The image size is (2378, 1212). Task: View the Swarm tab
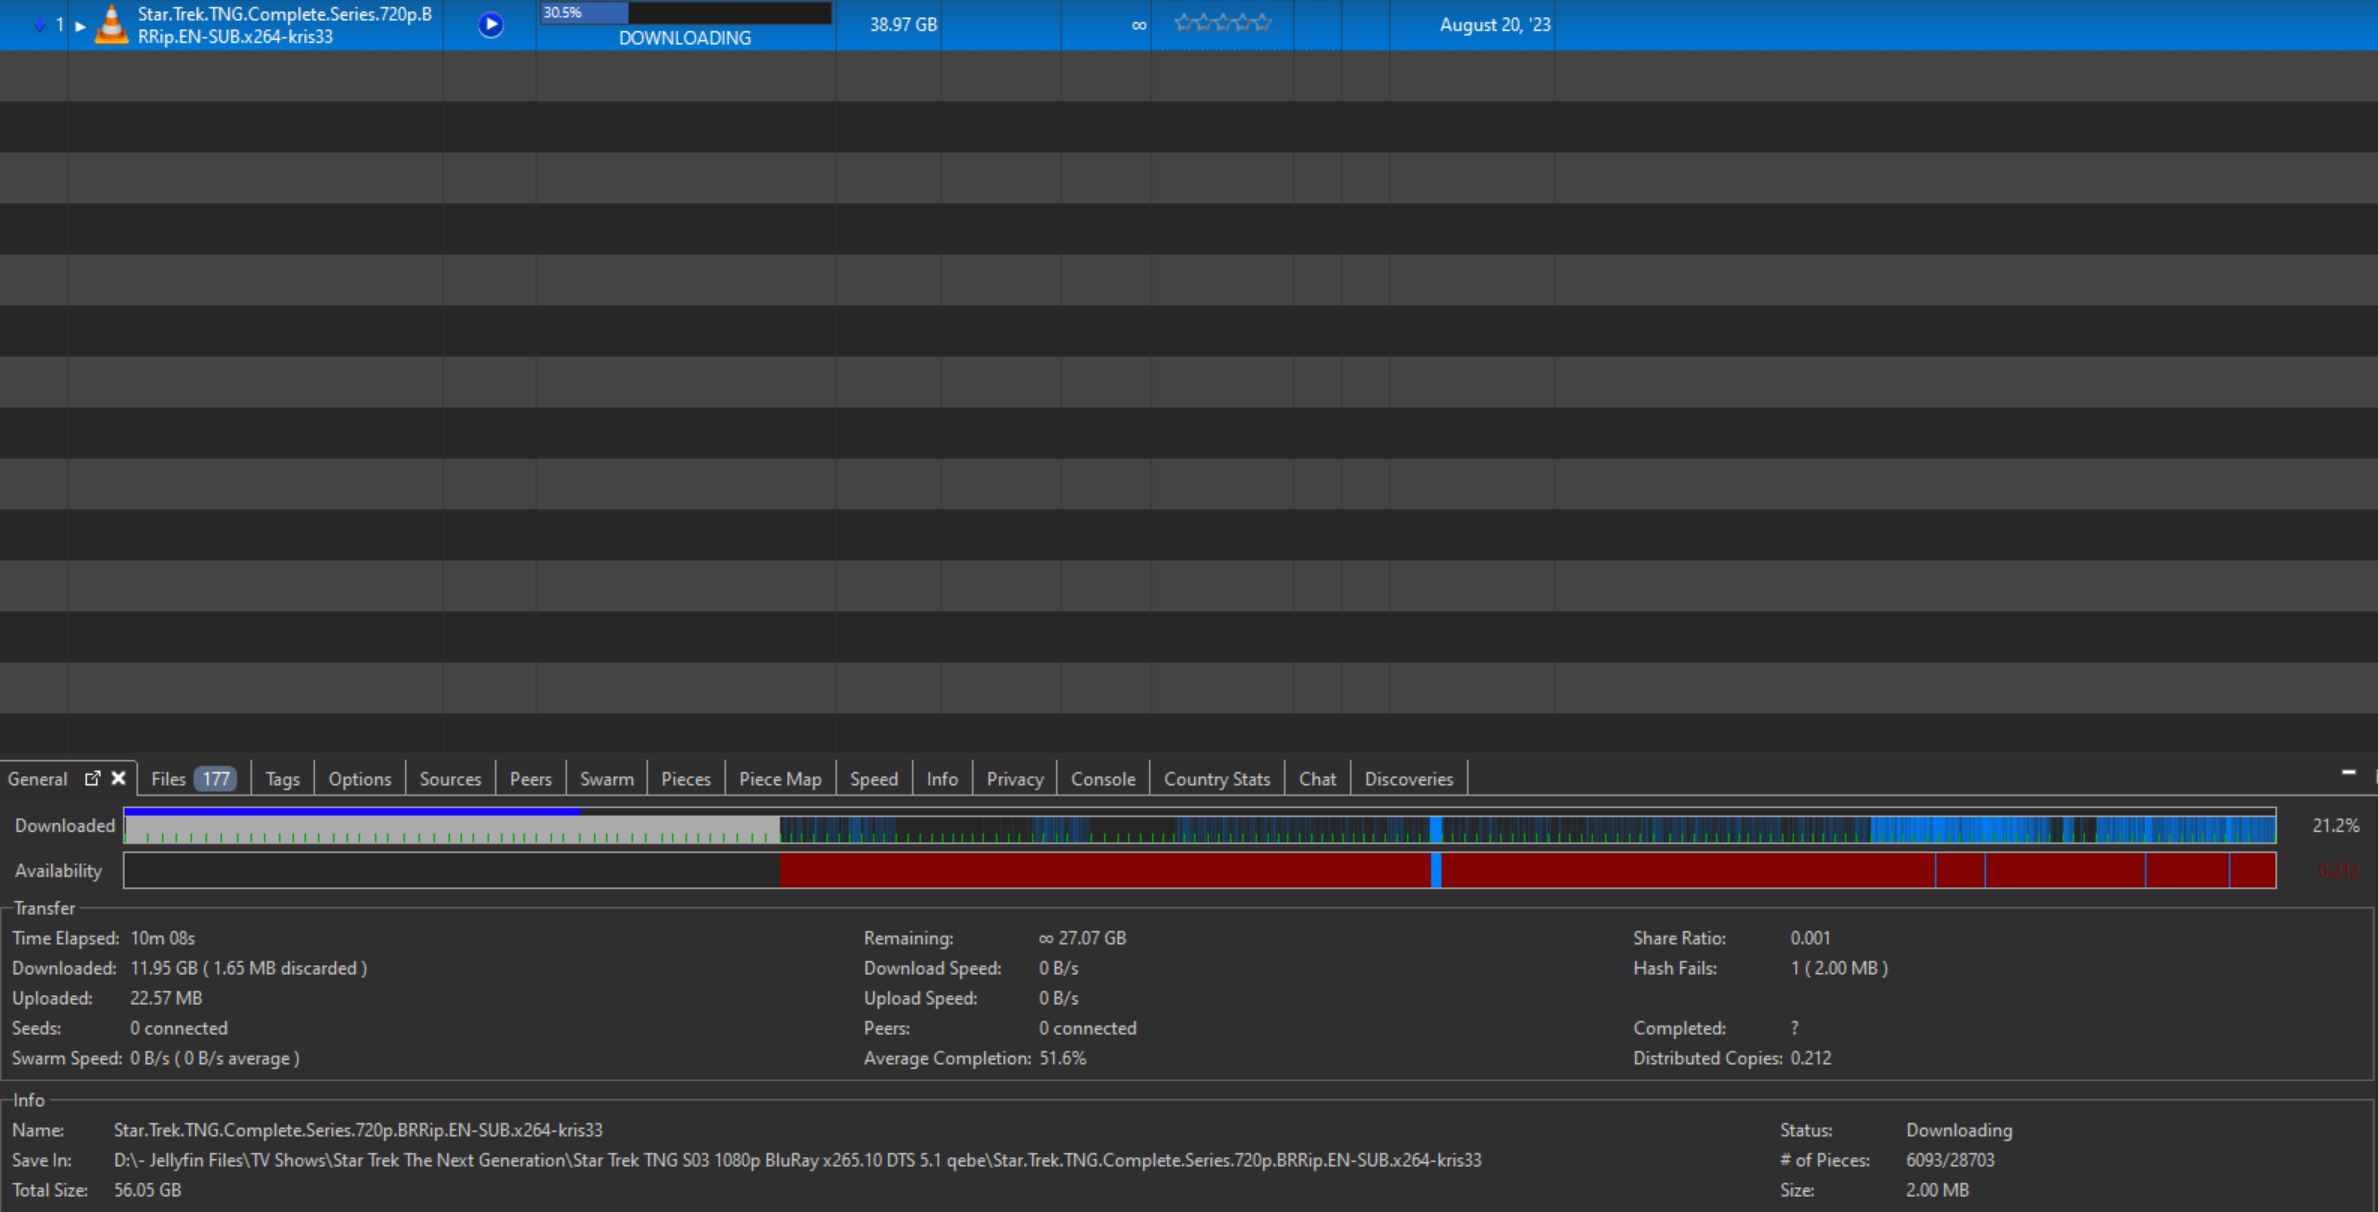point(606,779)
